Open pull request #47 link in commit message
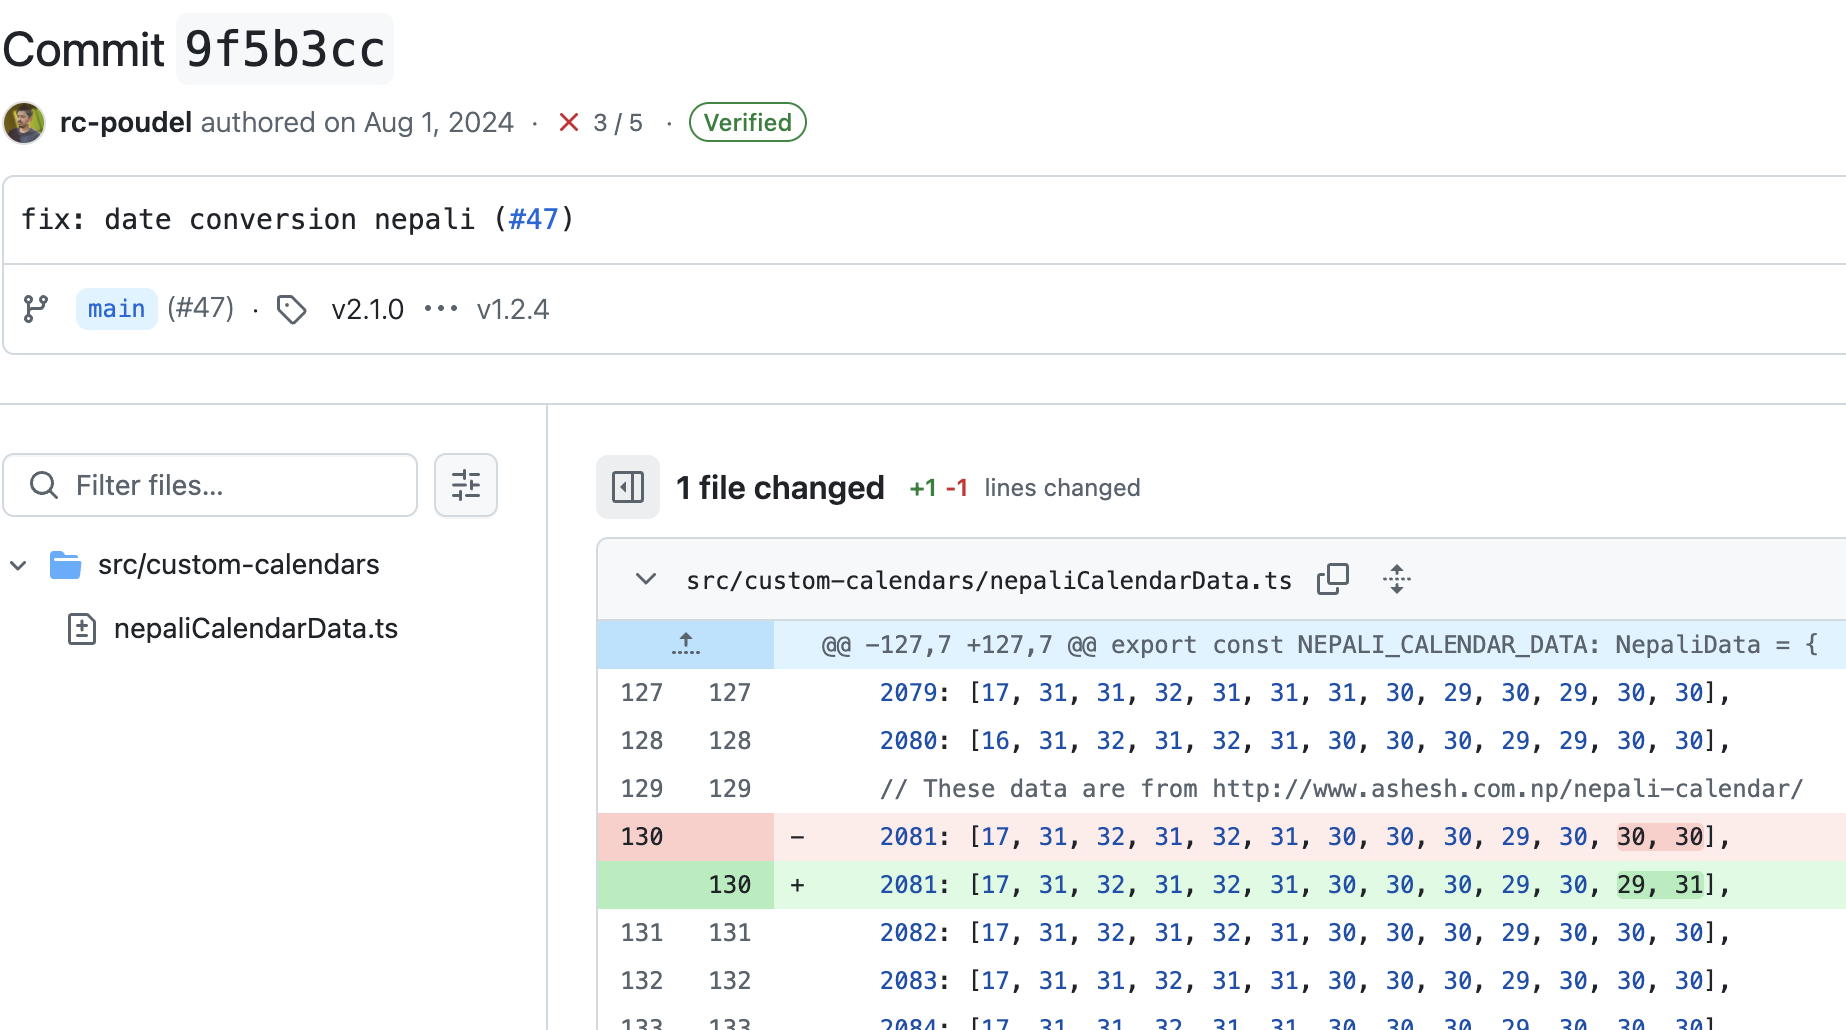The height and width of the screenshot is (1030, 1846). pyautogui.click(x=533, y=219)
